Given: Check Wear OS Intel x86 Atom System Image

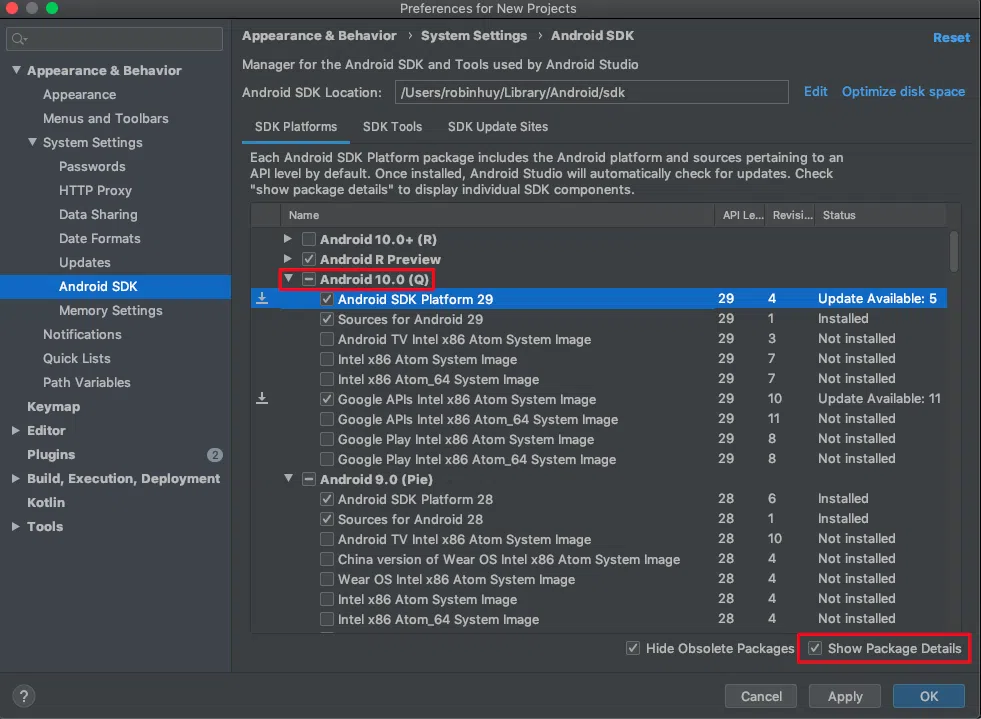Looking at the screenshot, I should point(327,579).
